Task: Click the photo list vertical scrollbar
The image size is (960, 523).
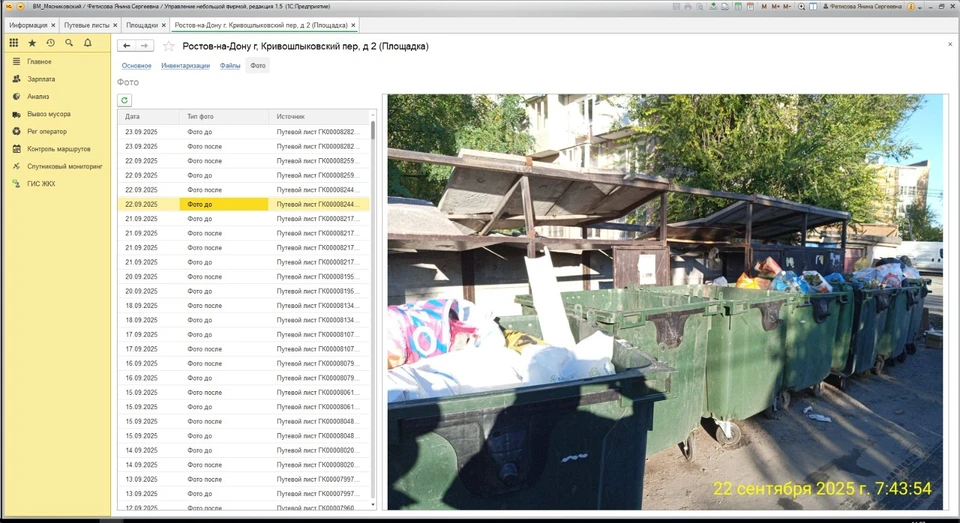Action: (373, 300)
